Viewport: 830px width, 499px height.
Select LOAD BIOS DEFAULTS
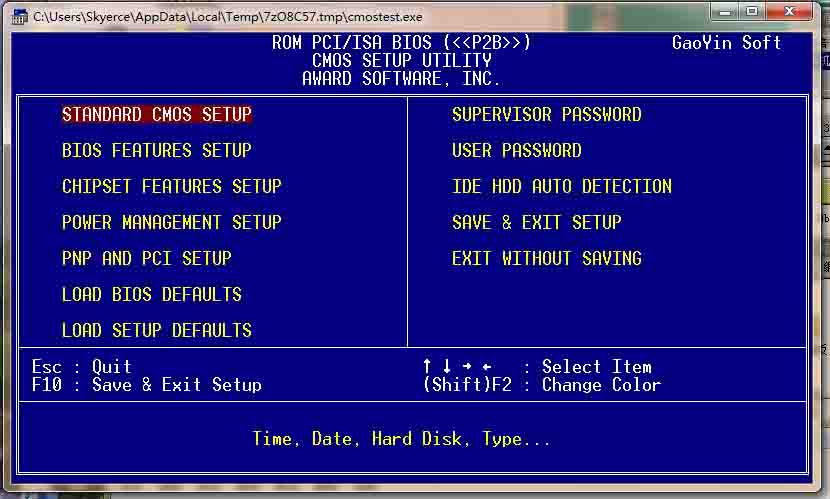(151, 294)
